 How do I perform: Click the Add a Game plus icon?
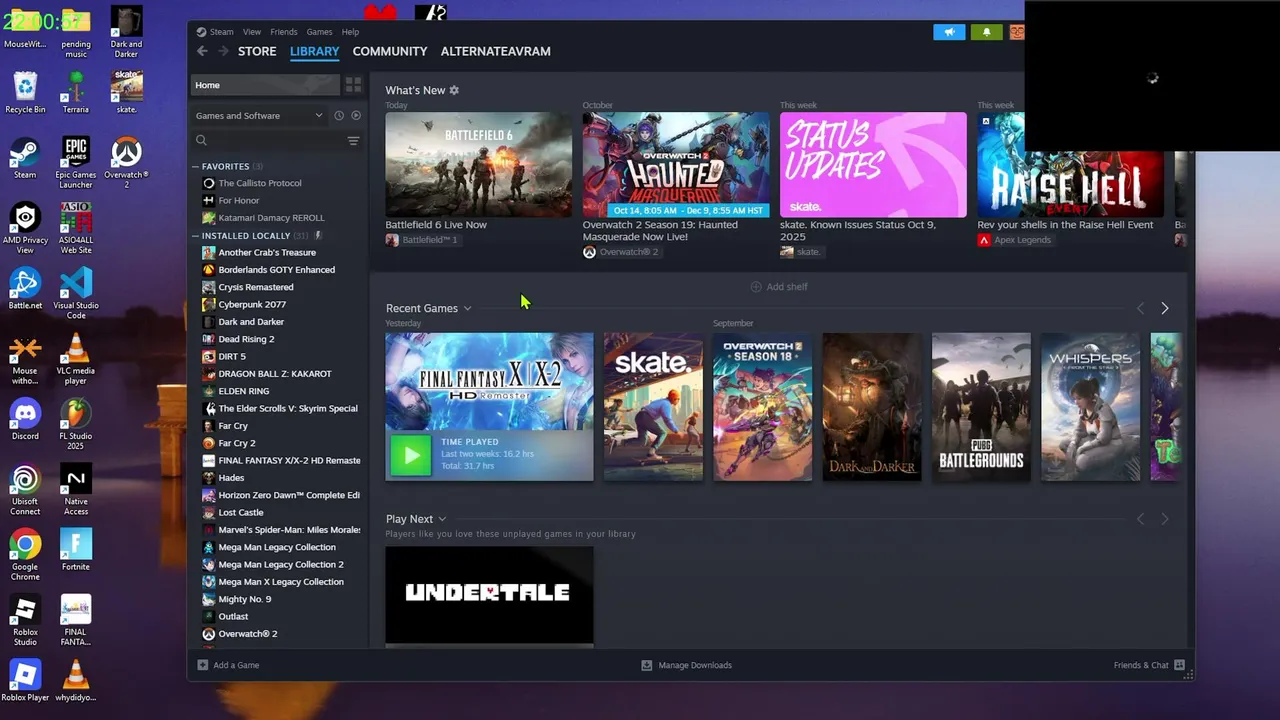pyautogui.click(x=202, y=665)
